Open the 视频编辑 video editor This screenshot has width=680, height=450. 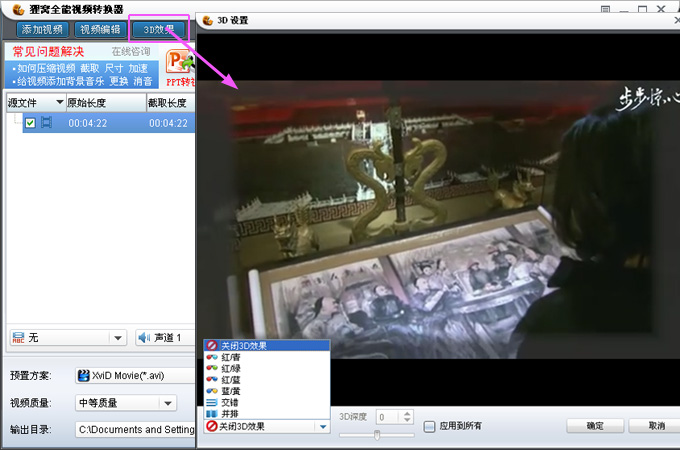point(100,29)
